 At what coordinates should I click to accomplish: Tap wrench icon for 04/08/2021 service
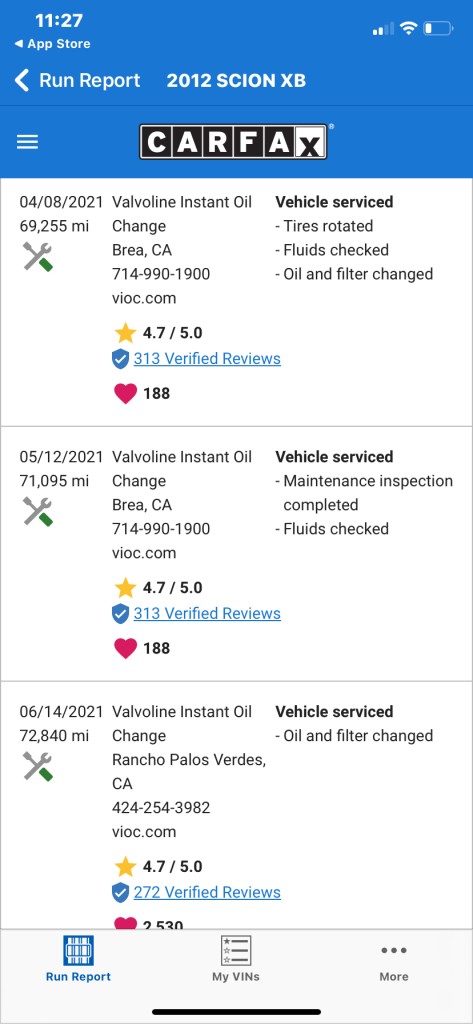coord(38,256)
